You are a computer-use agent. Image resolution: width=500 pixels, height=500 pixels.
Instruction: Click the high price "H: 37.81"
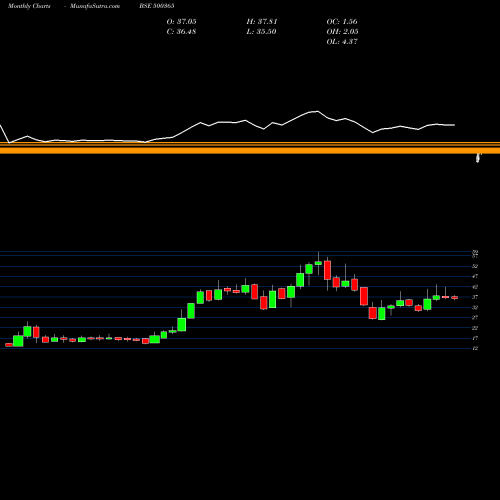point(262,22)
